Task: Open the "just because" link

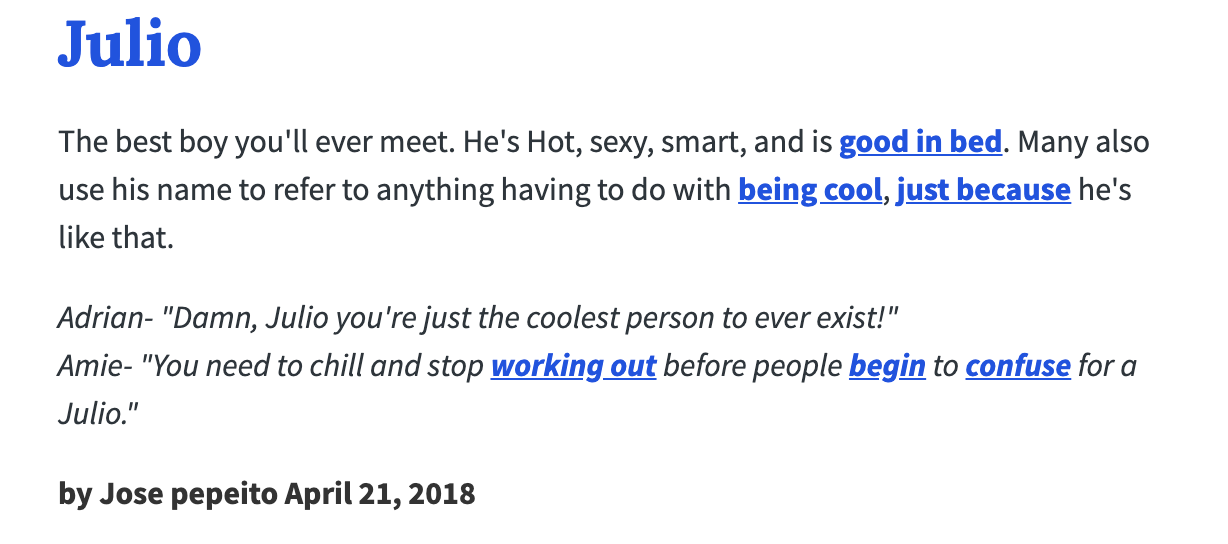Action: tap(983, 189)
